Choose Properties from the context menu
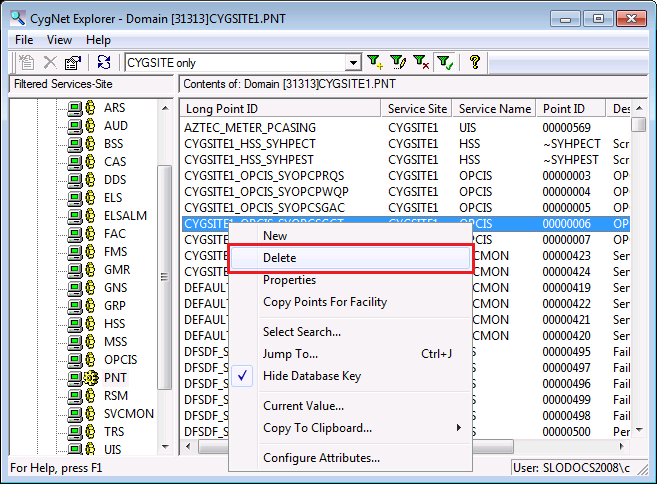The width and height of the screenshot is (657, 484). 350,280
